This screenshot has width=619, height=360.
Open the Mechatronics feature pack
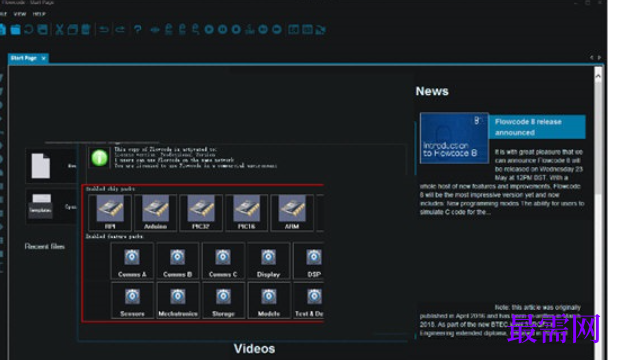tap(178, 300)
